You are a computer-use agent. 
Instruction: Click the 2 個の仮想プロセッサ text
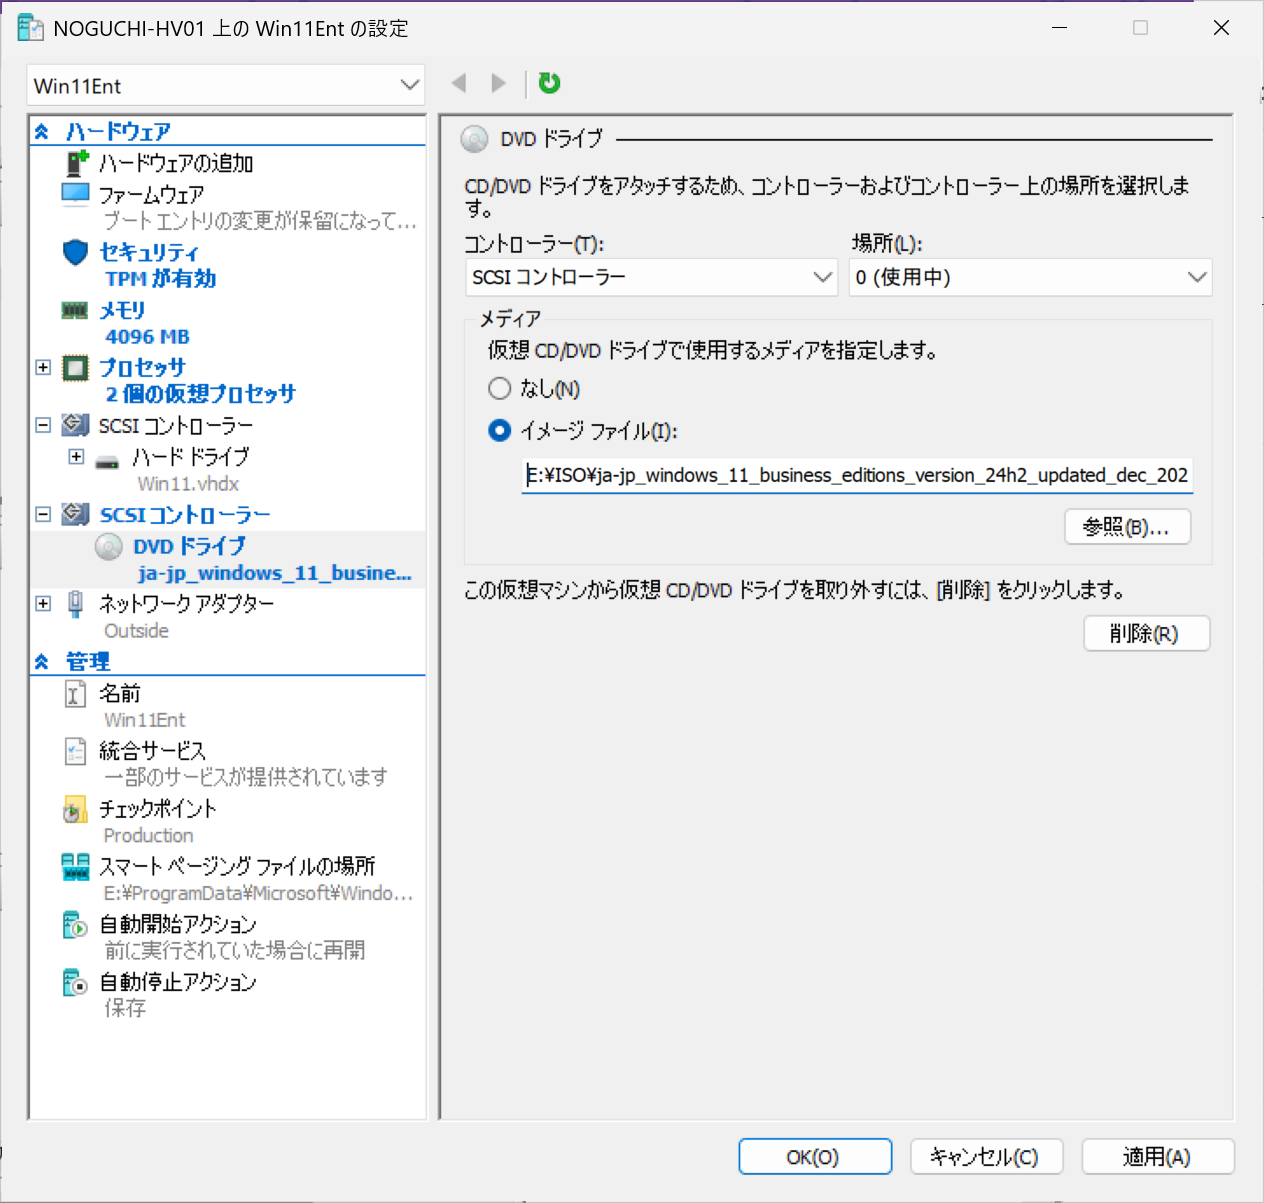pos(200,394)
